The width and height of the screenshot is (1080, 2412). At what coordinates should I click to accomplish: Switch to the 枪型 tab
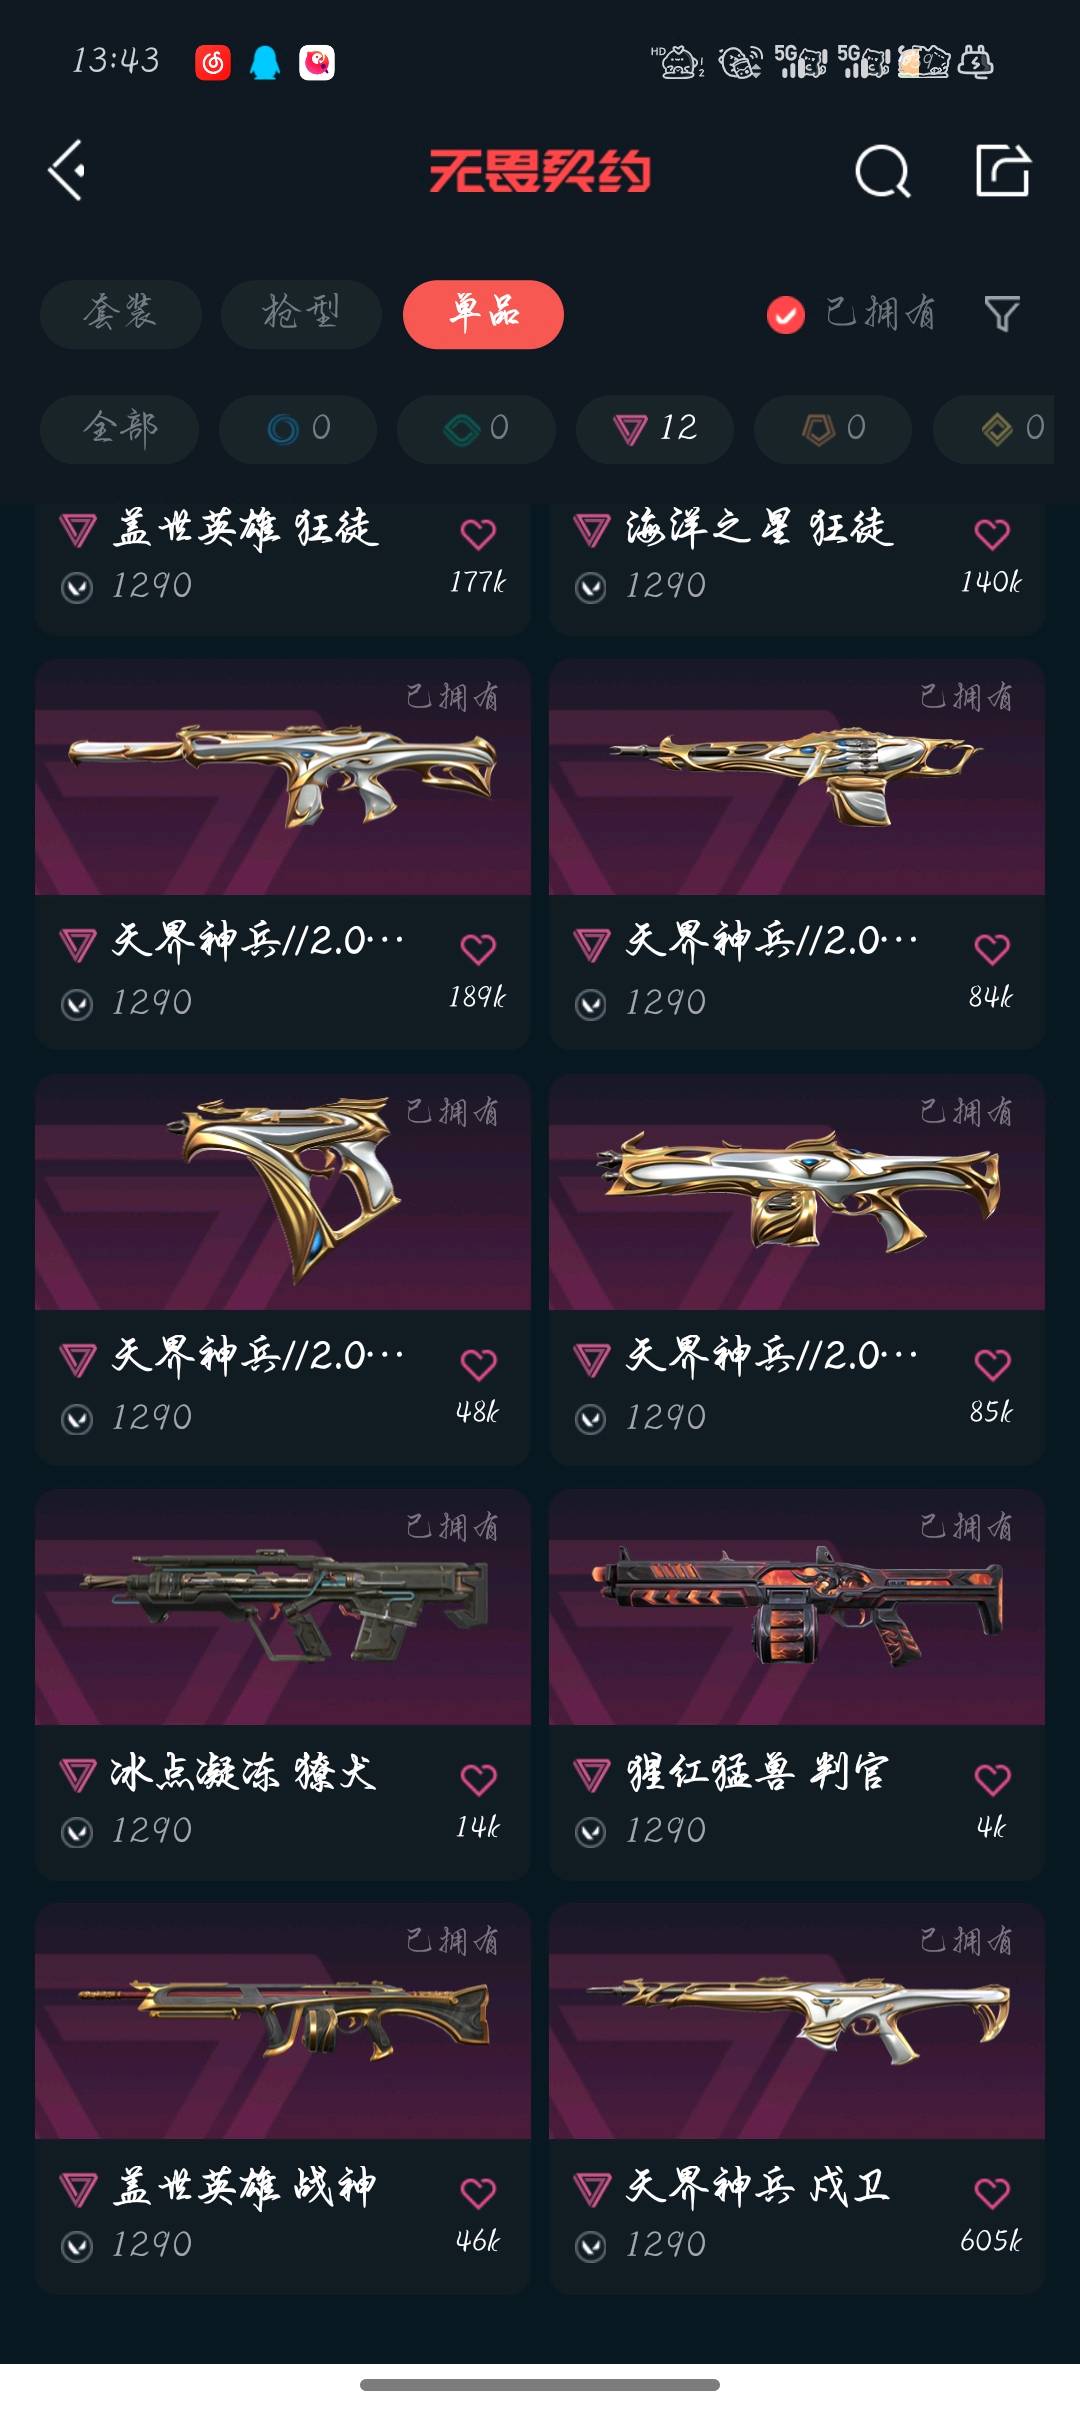coord(301,314)
